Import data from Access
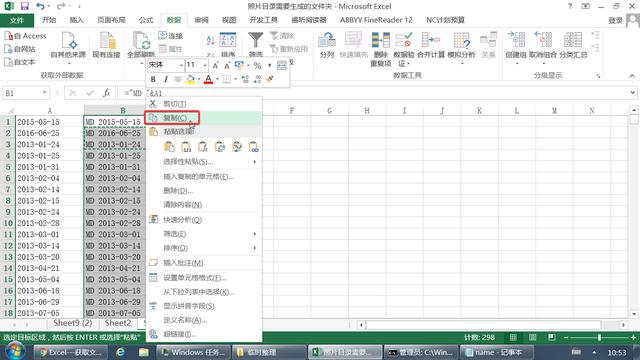 pyautogui.click(x=25, y=36)
